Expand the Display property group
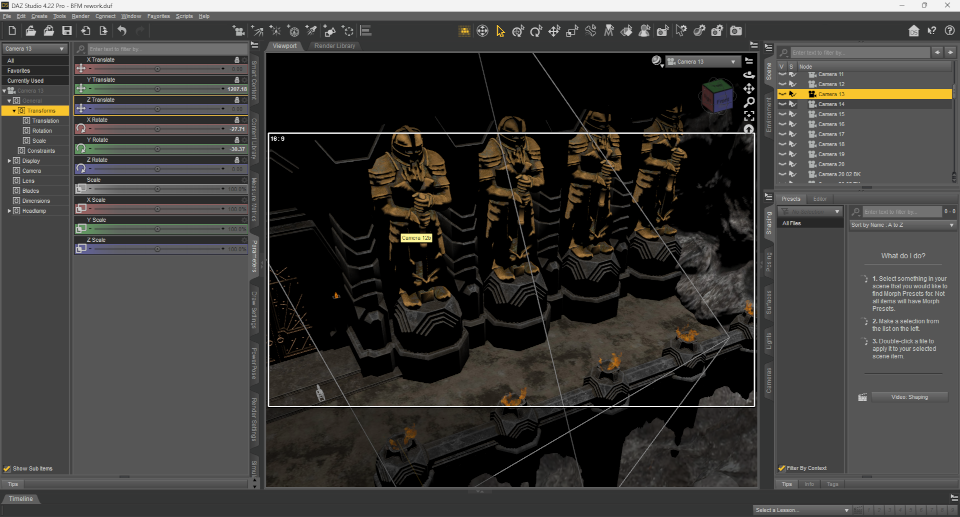This screenshot has height=517, width=960. pyautogui.click(x=9, y=161)
